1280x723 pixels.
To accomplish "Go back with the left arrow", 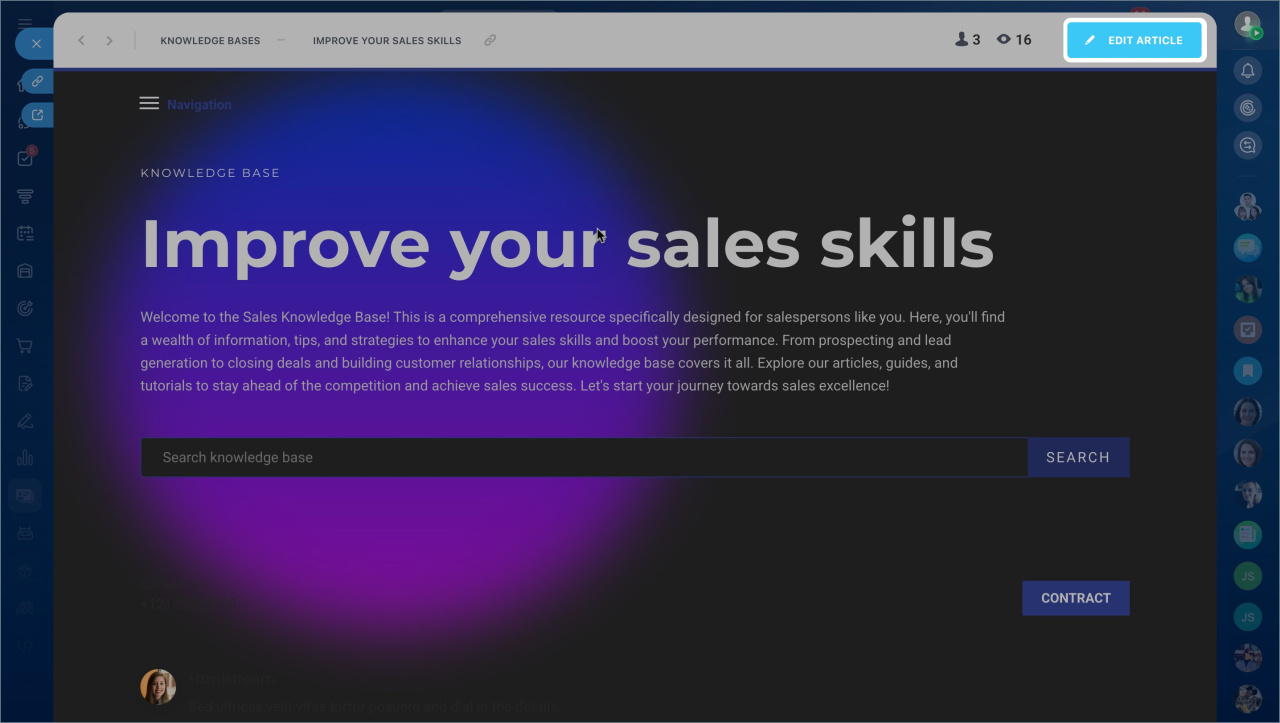I will click(82, 41).
